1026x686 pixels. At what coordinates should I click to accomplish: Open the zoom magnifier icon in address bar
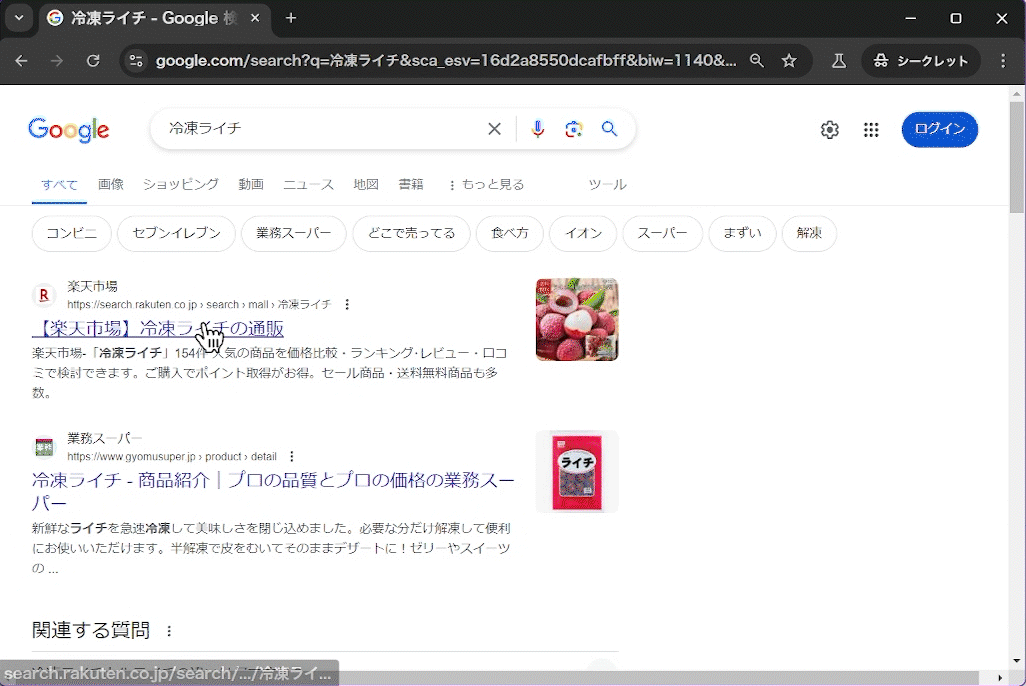(757, 61)
